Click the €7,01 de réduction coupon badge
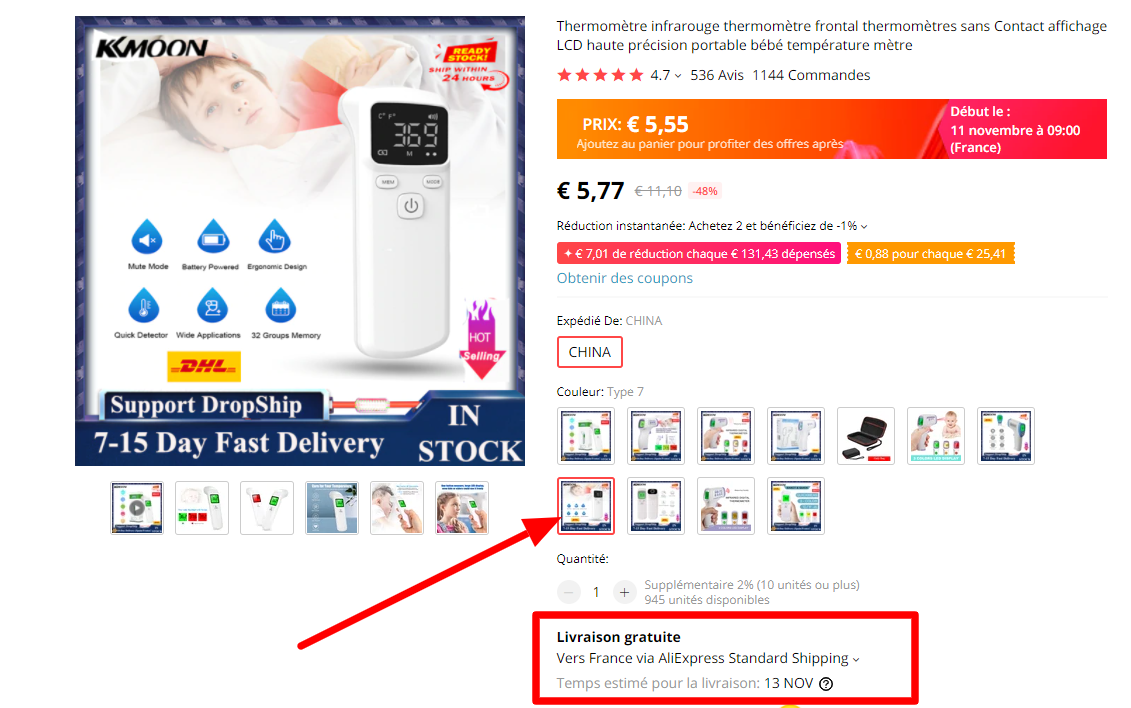The width and height of the screenshot is (1131, 708). tap(698, 254)
